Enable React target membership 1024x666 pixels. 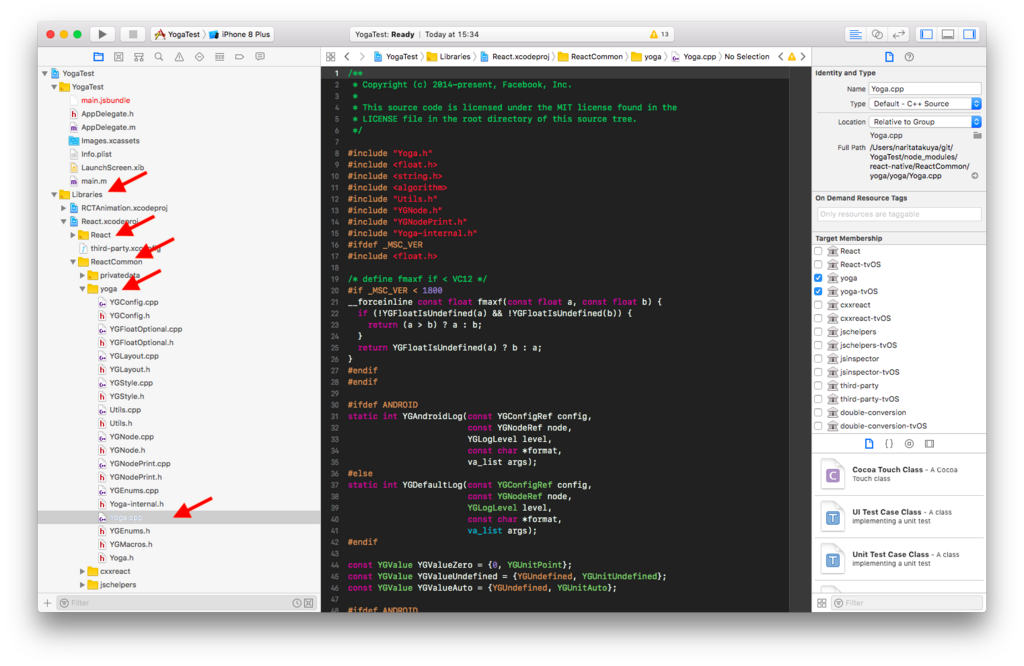pyautogui.click(x=818, y=251)
